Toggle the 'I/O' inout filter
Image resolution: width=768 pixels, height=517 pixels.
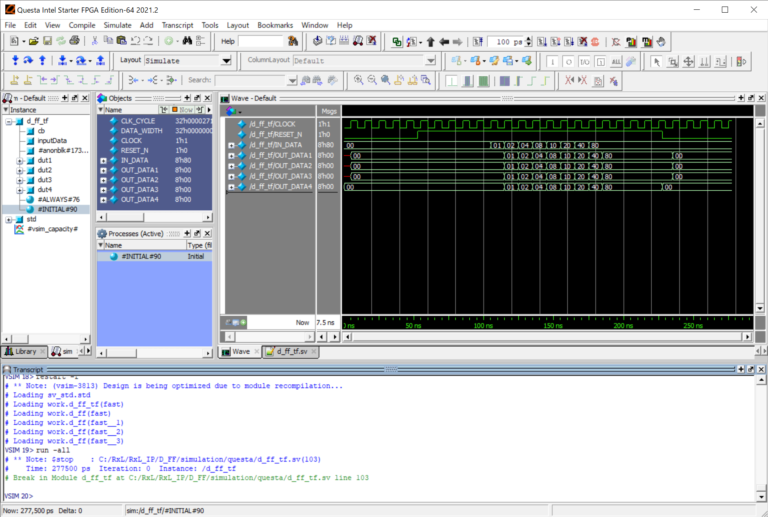(x=584, y=61)
